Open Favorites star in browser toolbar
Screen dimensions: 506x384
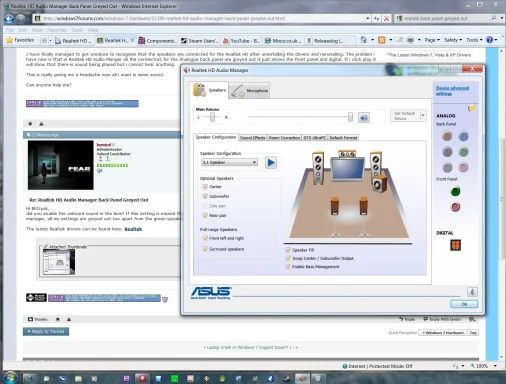click(20, 40)
